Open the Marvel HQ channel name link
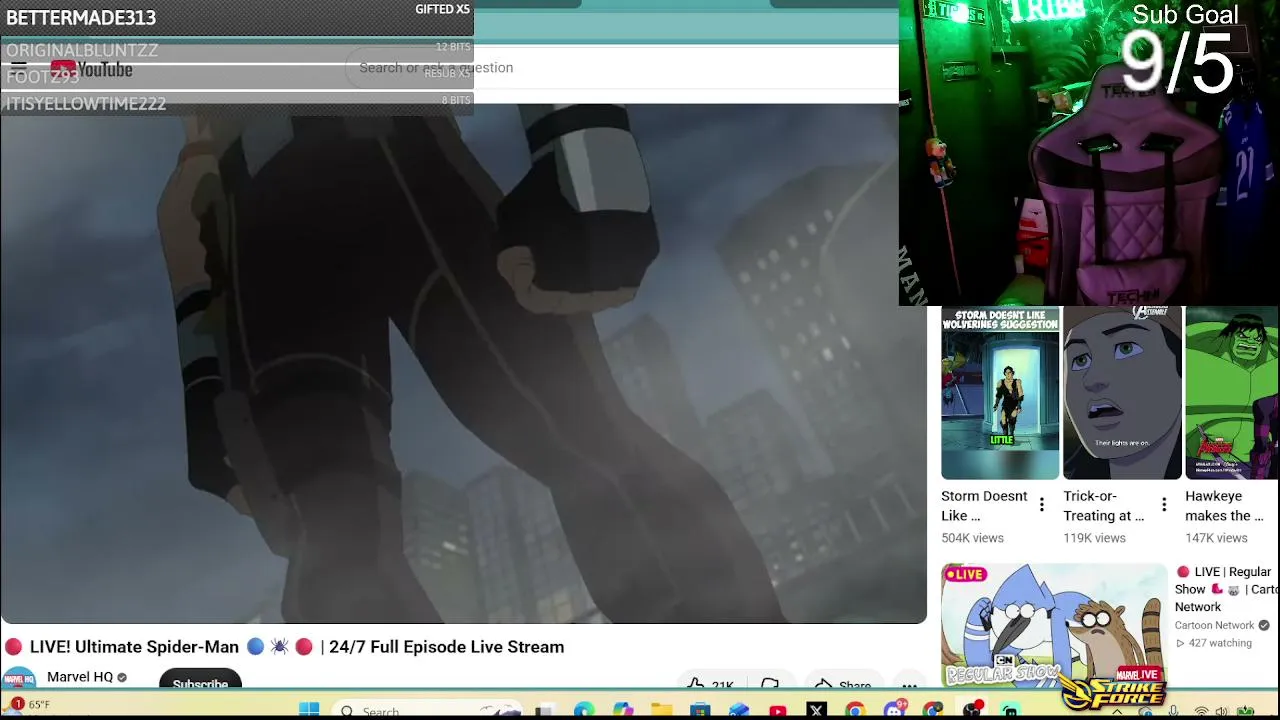1280x720 pixels. 80,677
